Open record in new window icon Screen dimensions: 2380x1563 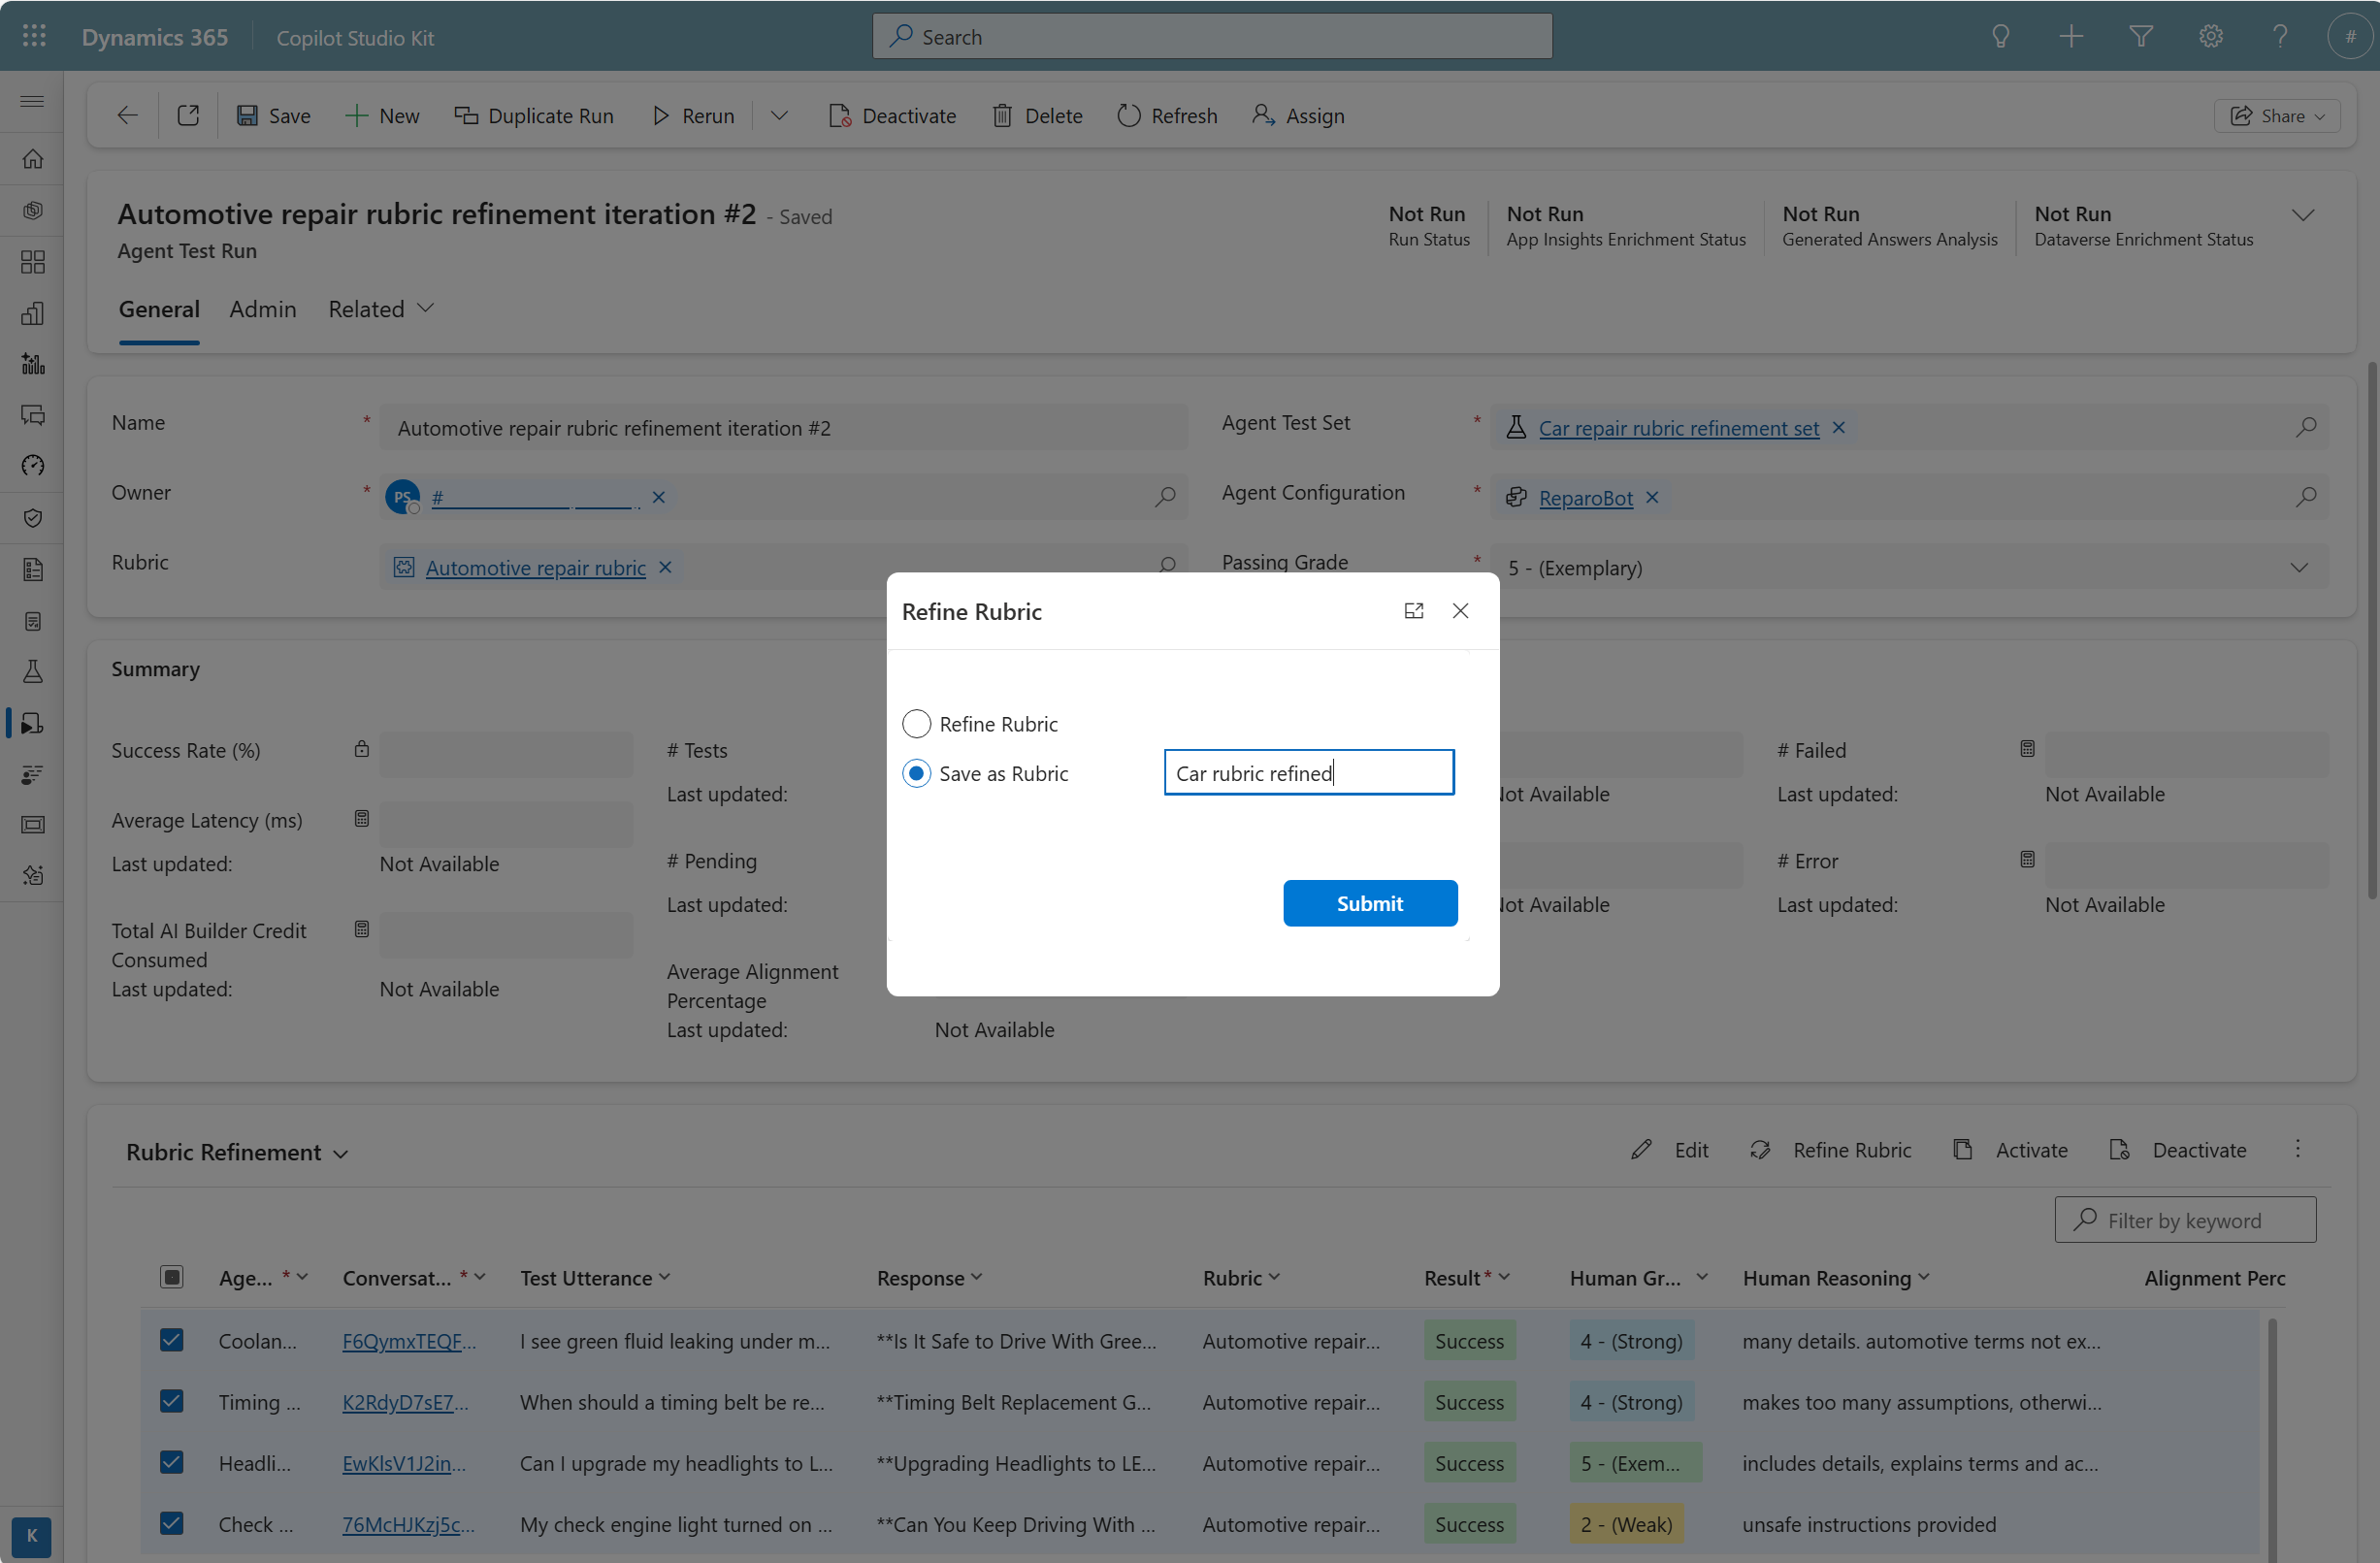(x=188, y=116)
